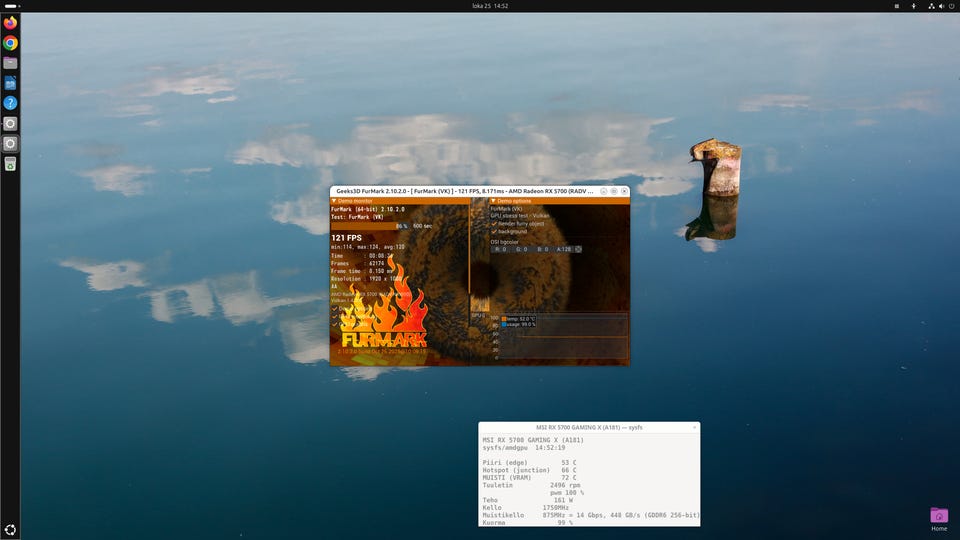Open the clock showing loka 25 14:52
The image size is (960, 540).
point(490,6)
